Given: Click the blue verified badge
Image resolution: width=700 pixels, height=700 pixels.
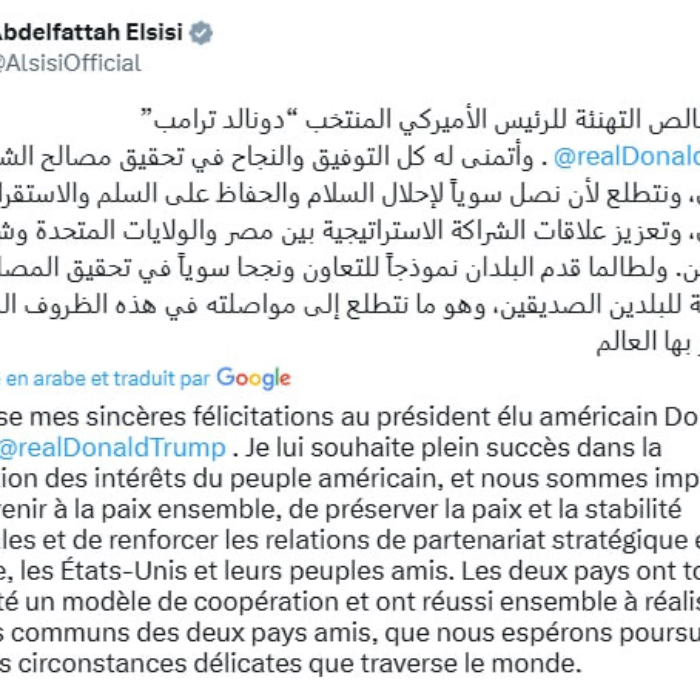Looking at the screenshot, I should [201, 33].
